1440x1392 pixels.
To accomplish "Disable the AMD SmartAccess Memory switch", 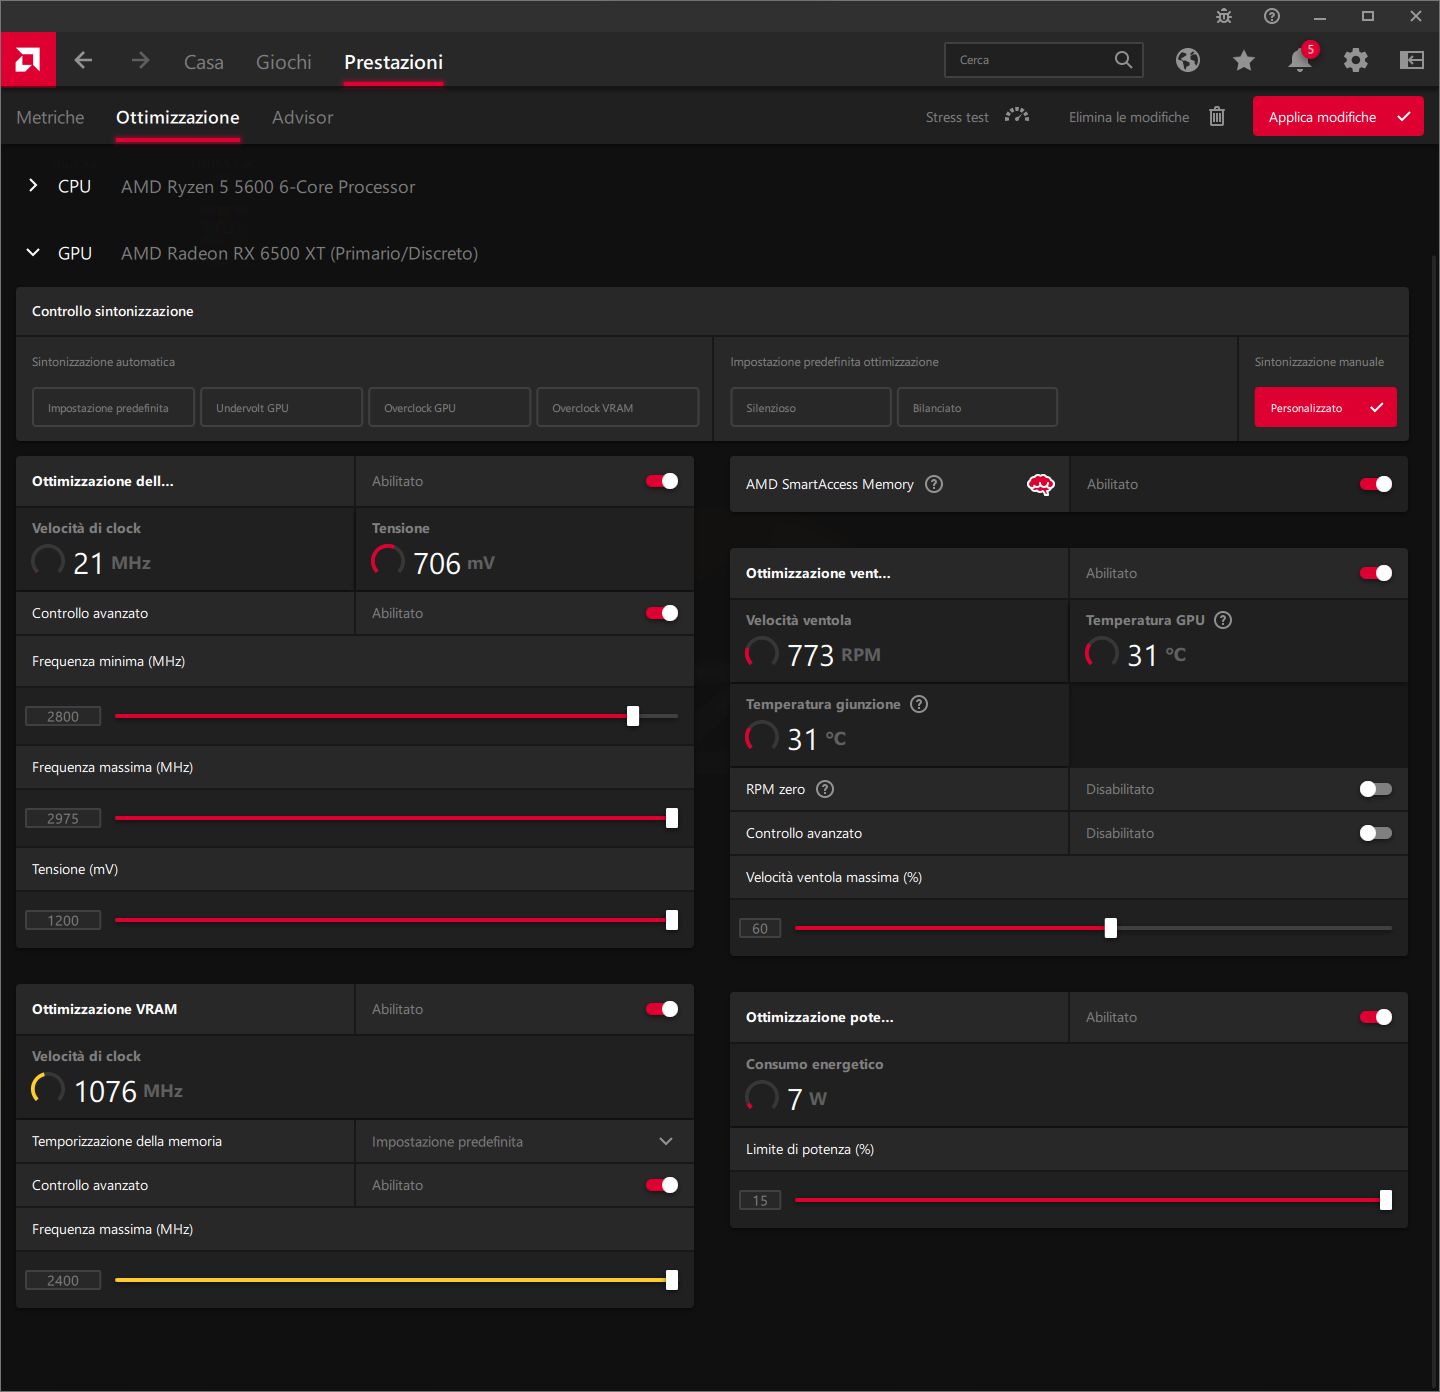I will (1376, 484).
